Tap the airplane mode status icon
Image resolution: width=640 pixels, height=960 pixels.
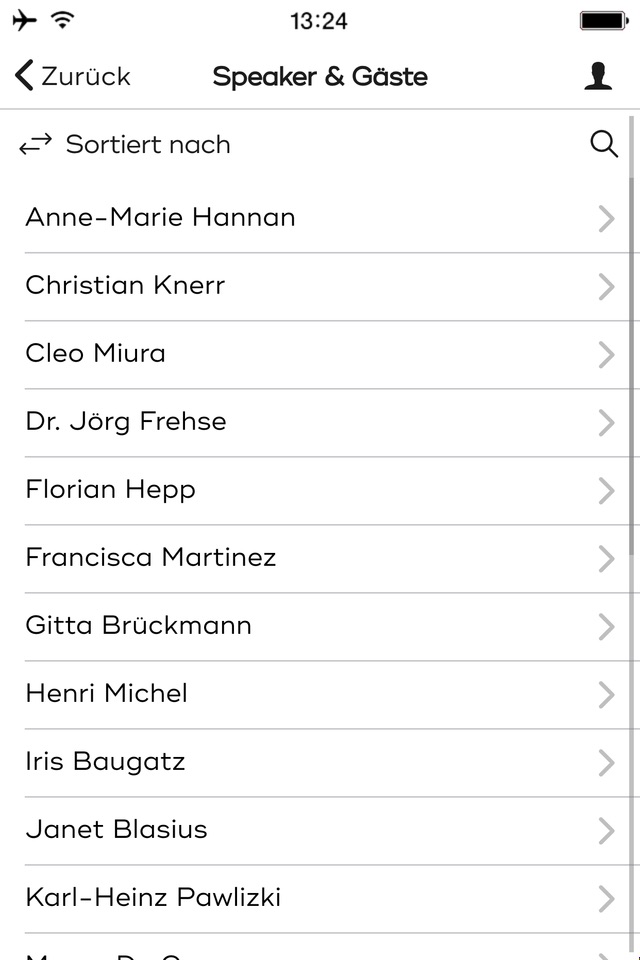point(25,20)
